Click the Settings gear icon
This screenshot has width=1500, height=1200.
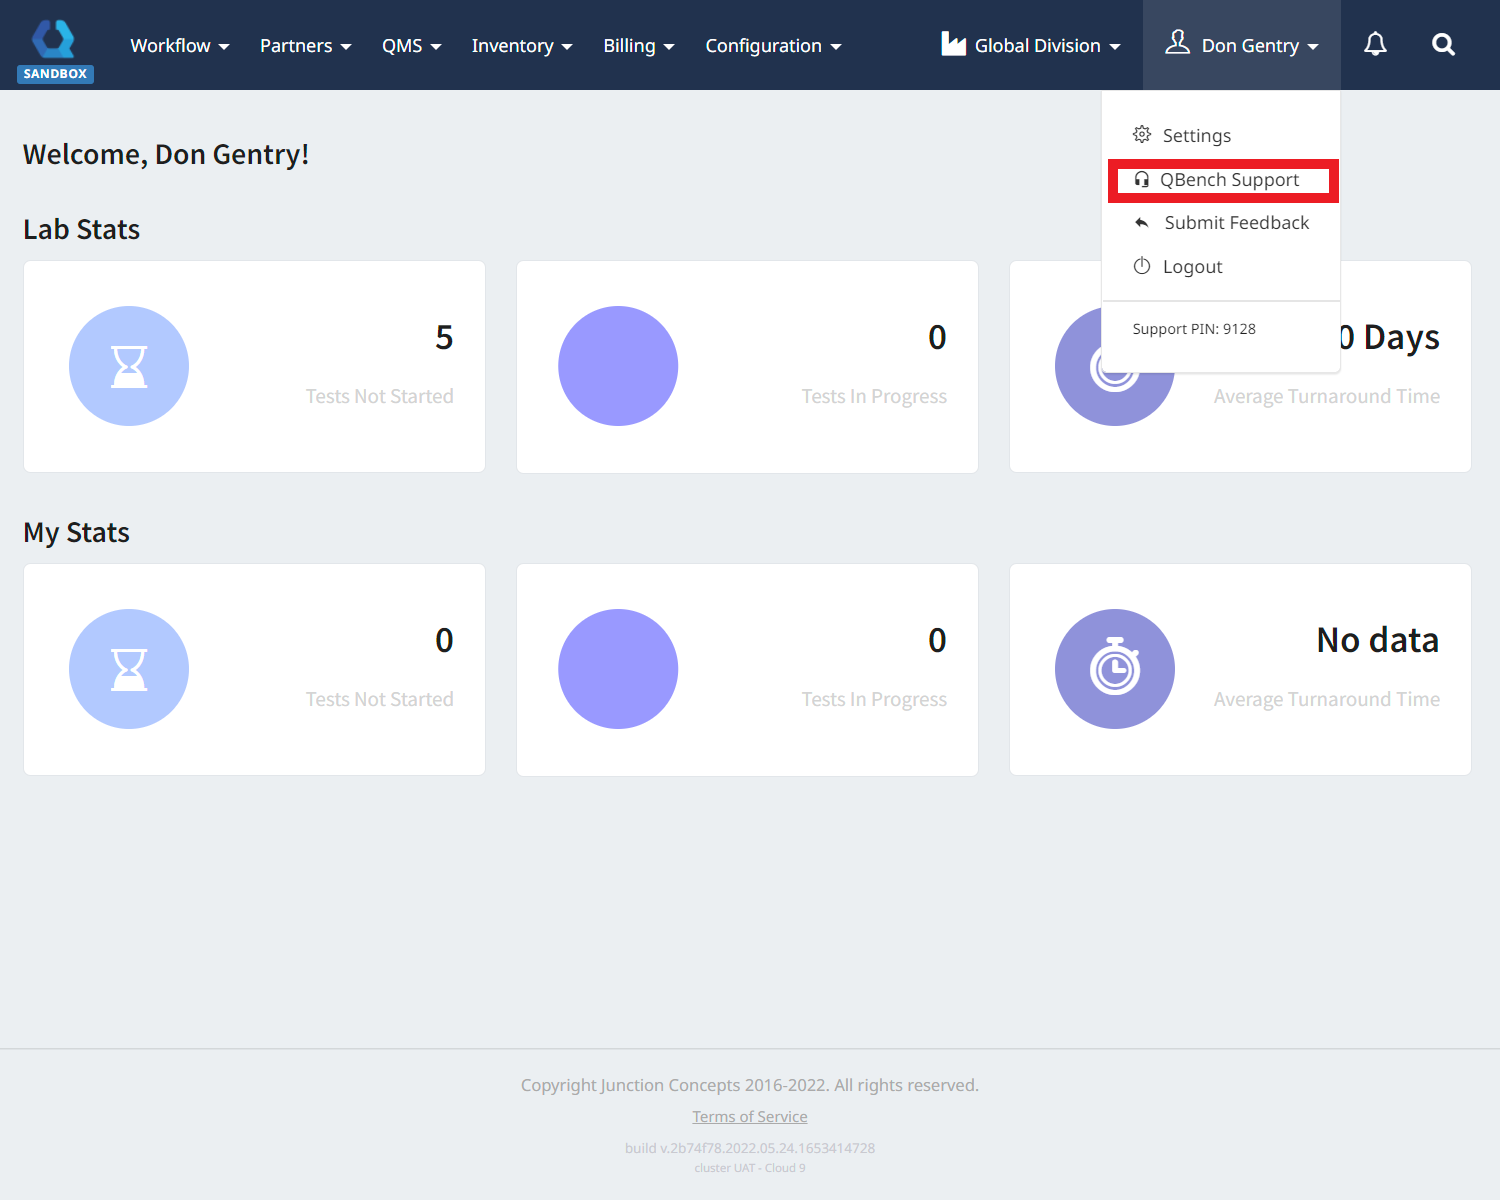1141,135
